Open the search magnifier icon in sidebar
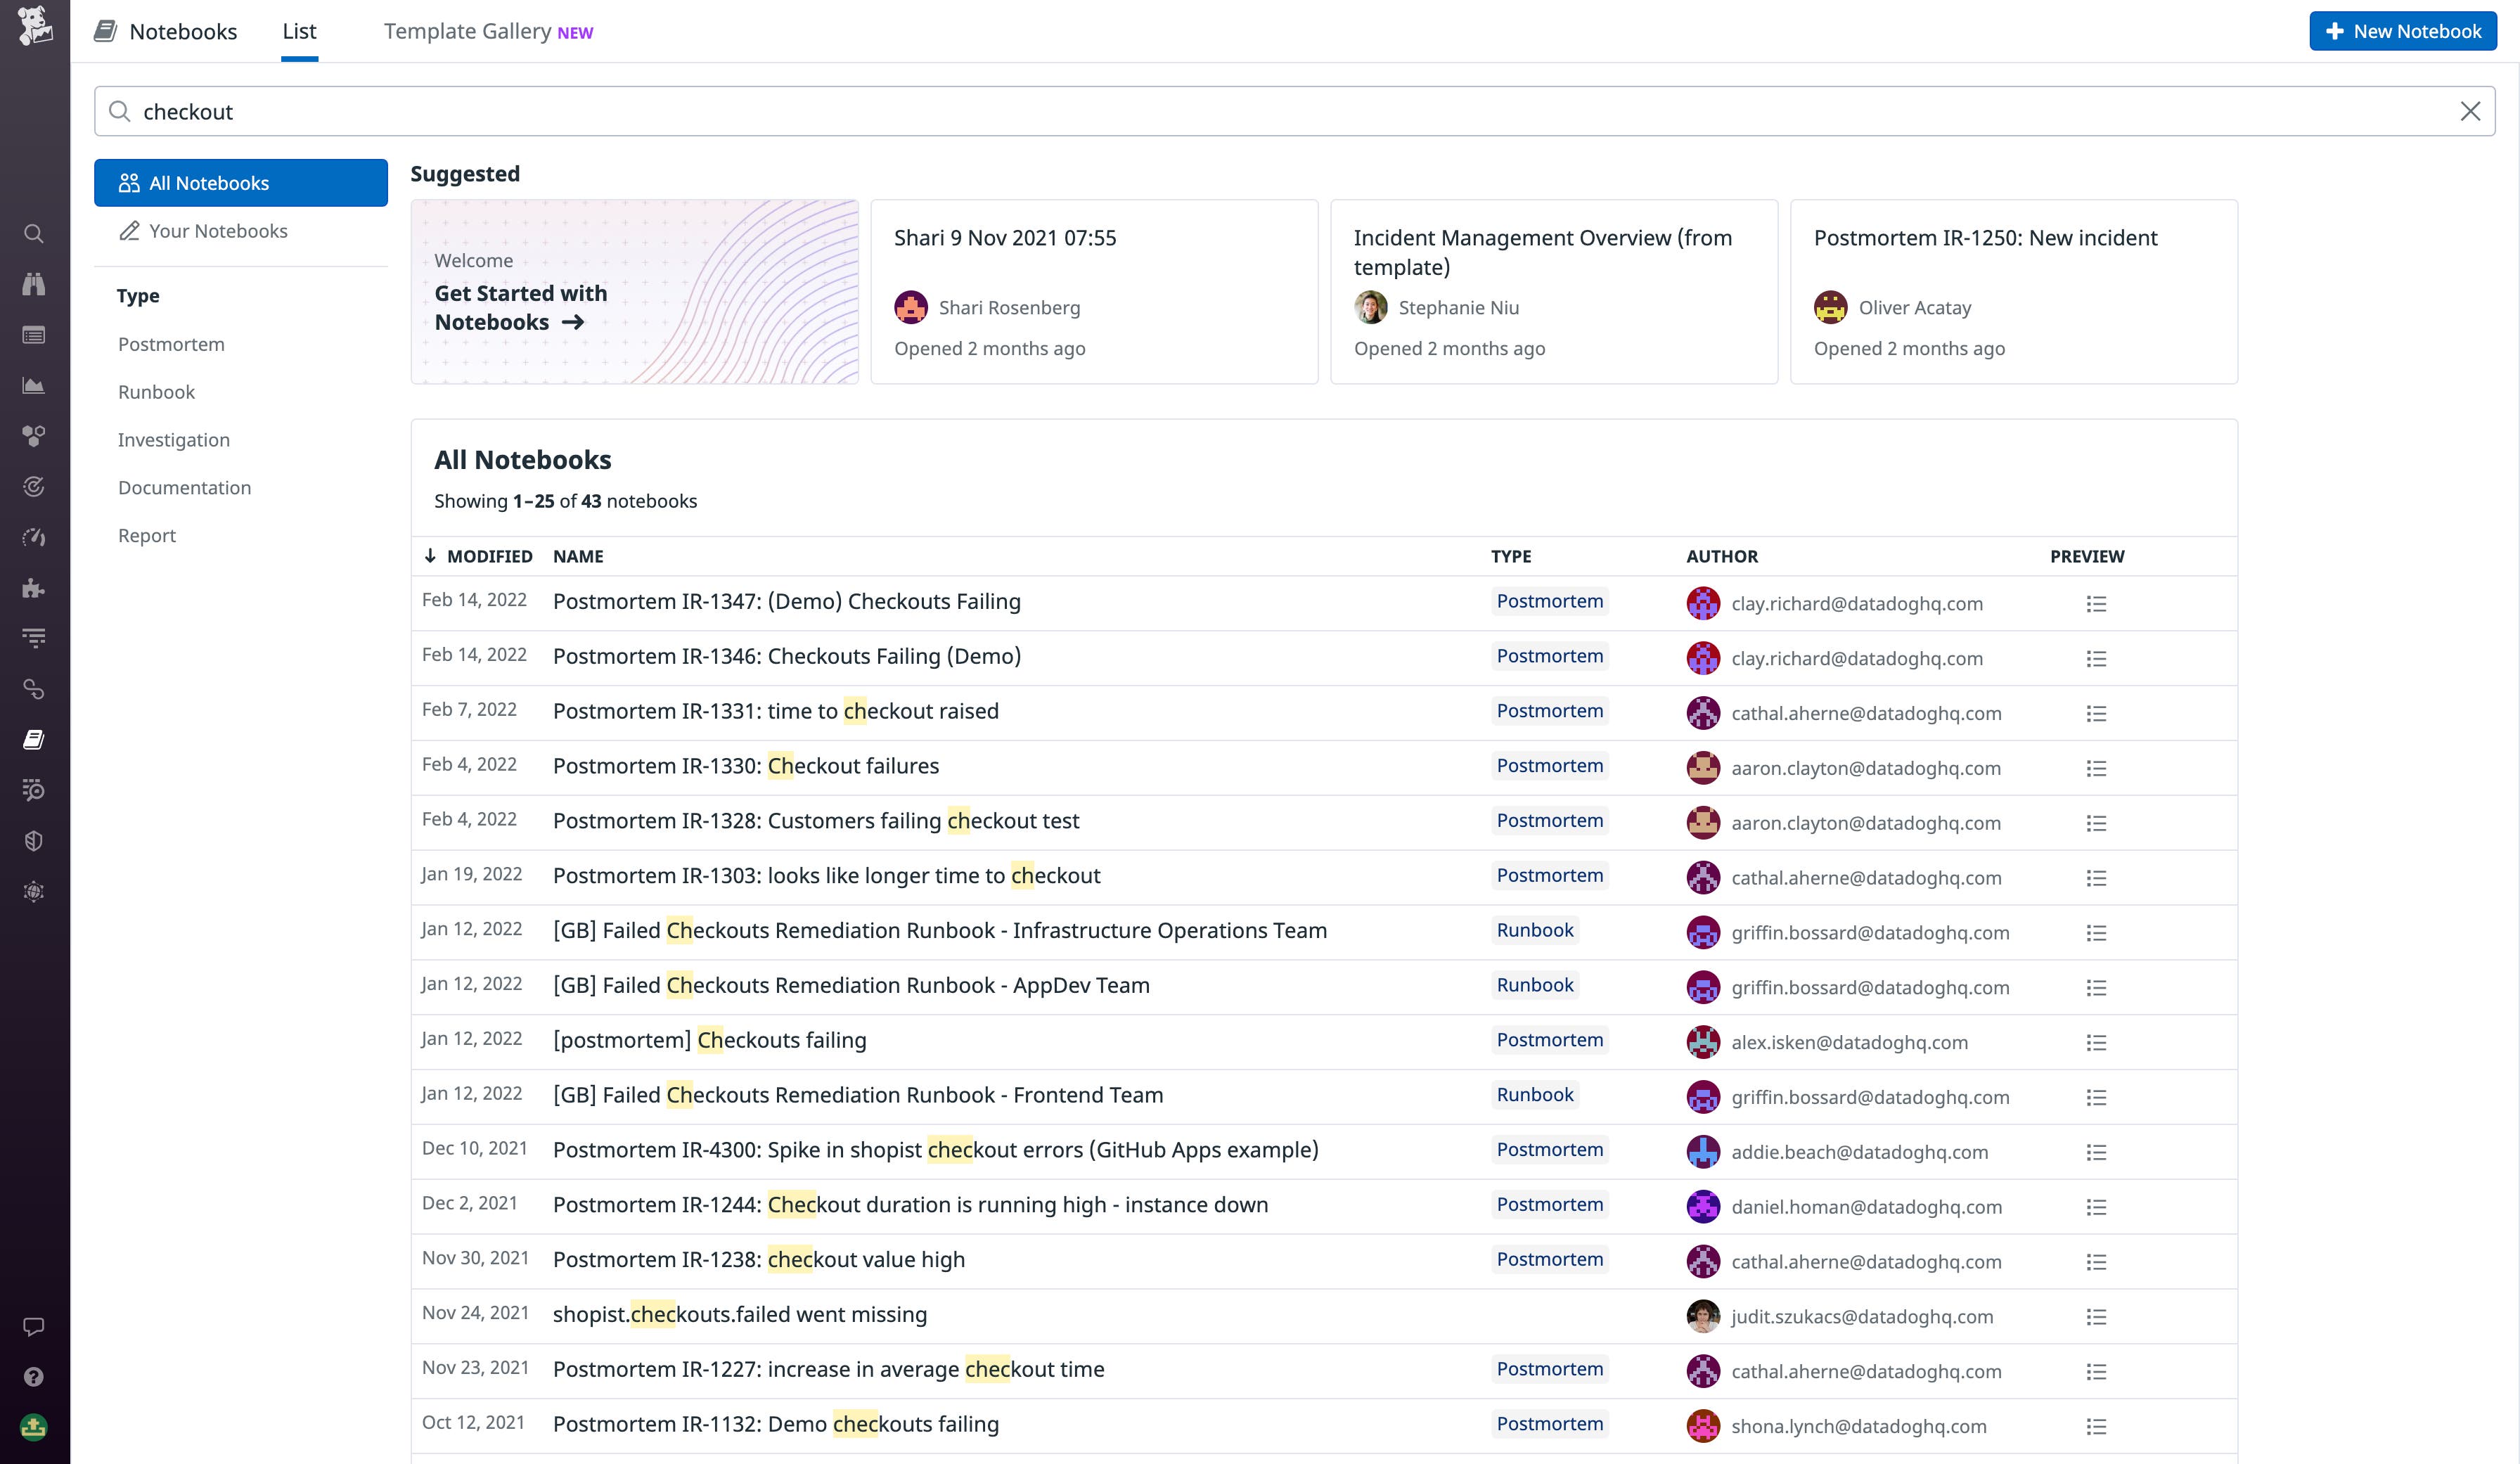2520x1464 pixels. click(x=34, y=234)
